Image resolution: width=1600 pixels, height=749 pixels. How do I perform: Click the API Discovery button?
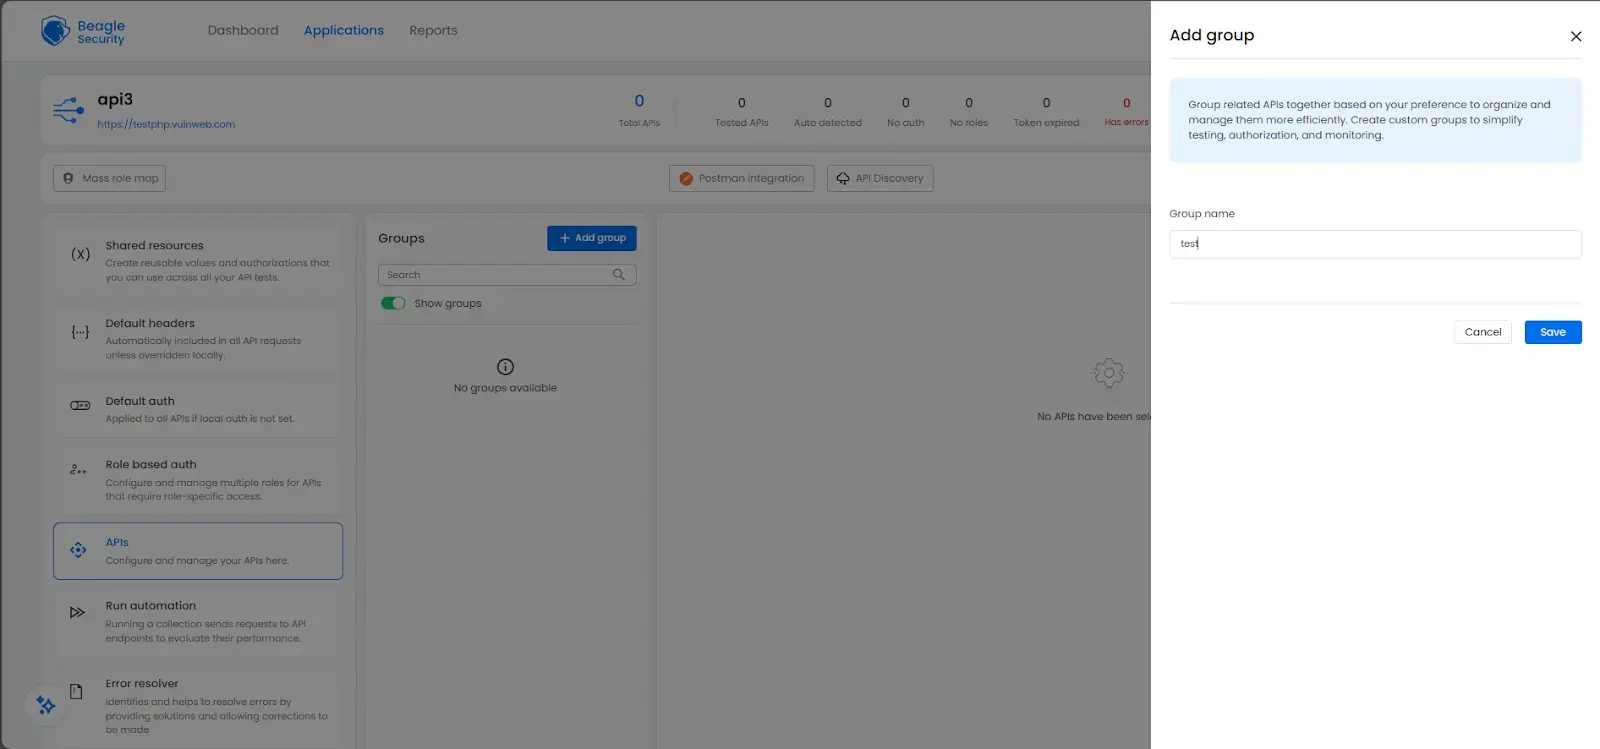click(880, 178)
